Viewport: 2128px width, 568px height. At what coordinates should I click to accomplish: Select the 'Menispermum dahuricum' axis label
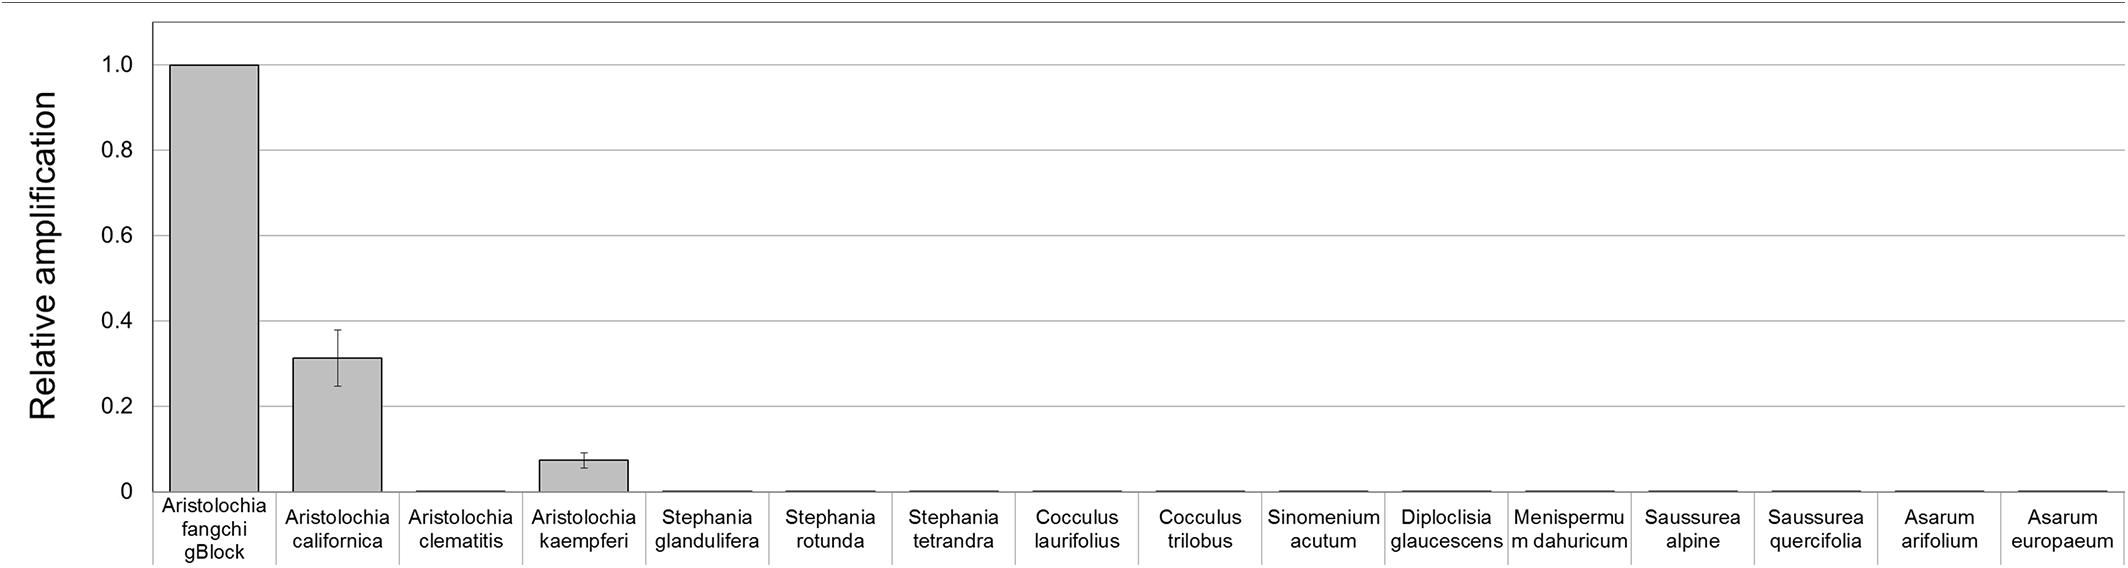coord(1569,529)
